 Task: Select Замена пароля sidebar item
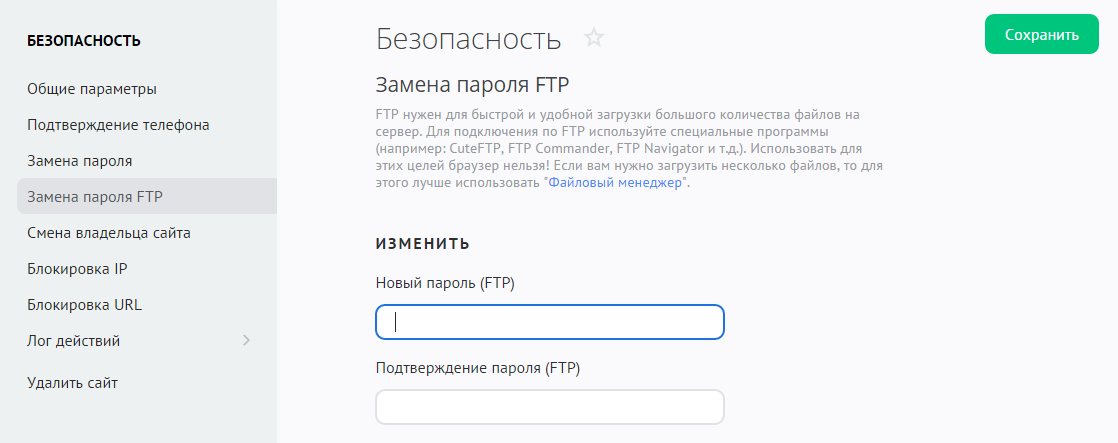[80, 160]
